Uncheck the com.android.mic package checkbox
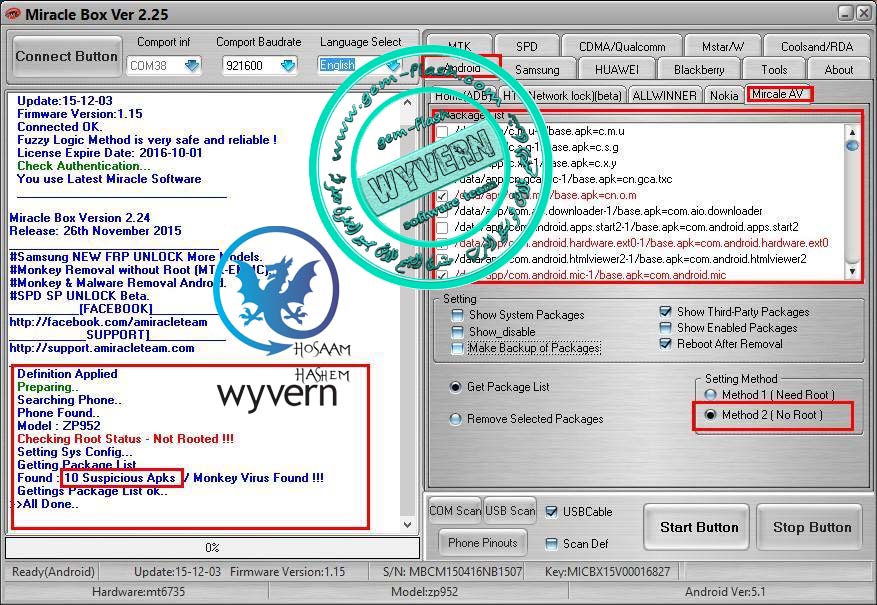Screen dimensions: 877x605 coord(442,275)
